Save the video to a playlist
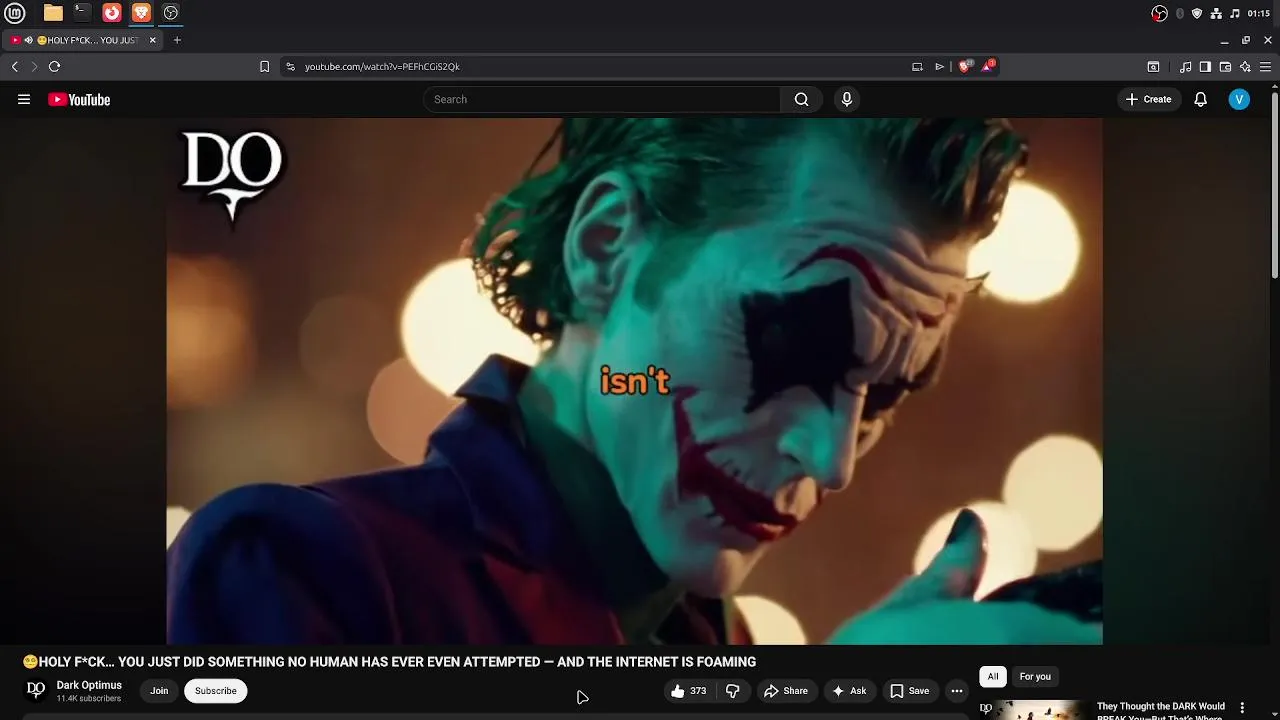This screenshot has height=720, width=1280. coord(909,691)
